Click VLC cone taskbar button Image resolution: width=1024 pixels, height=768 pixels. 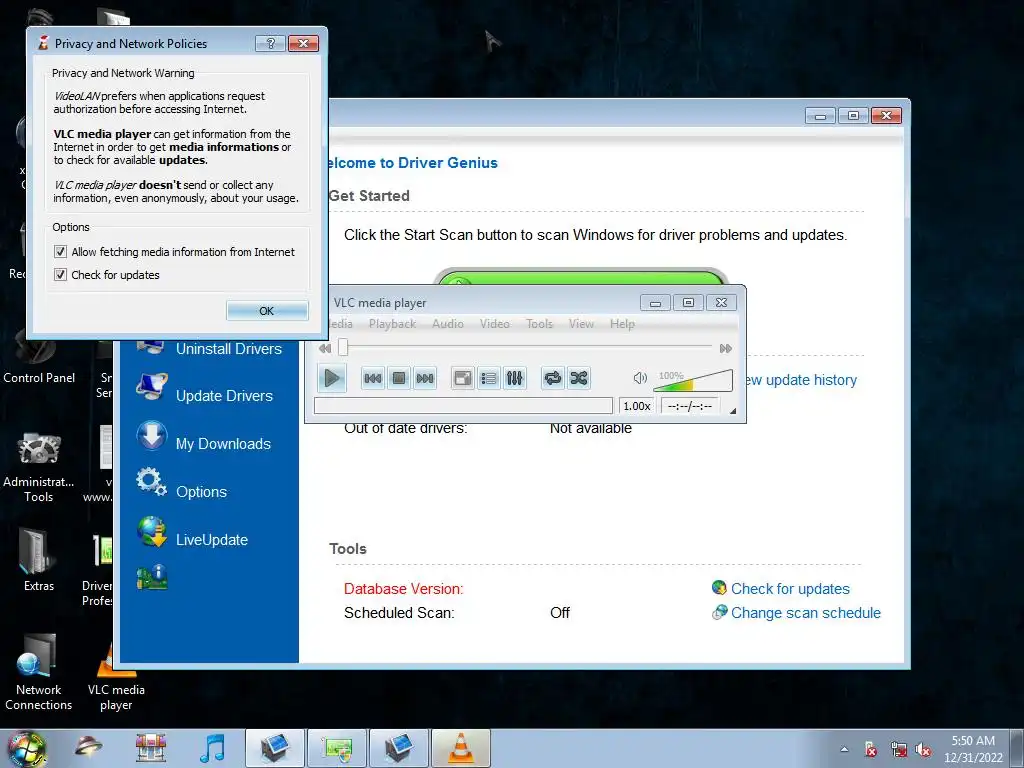click(460, 748)
